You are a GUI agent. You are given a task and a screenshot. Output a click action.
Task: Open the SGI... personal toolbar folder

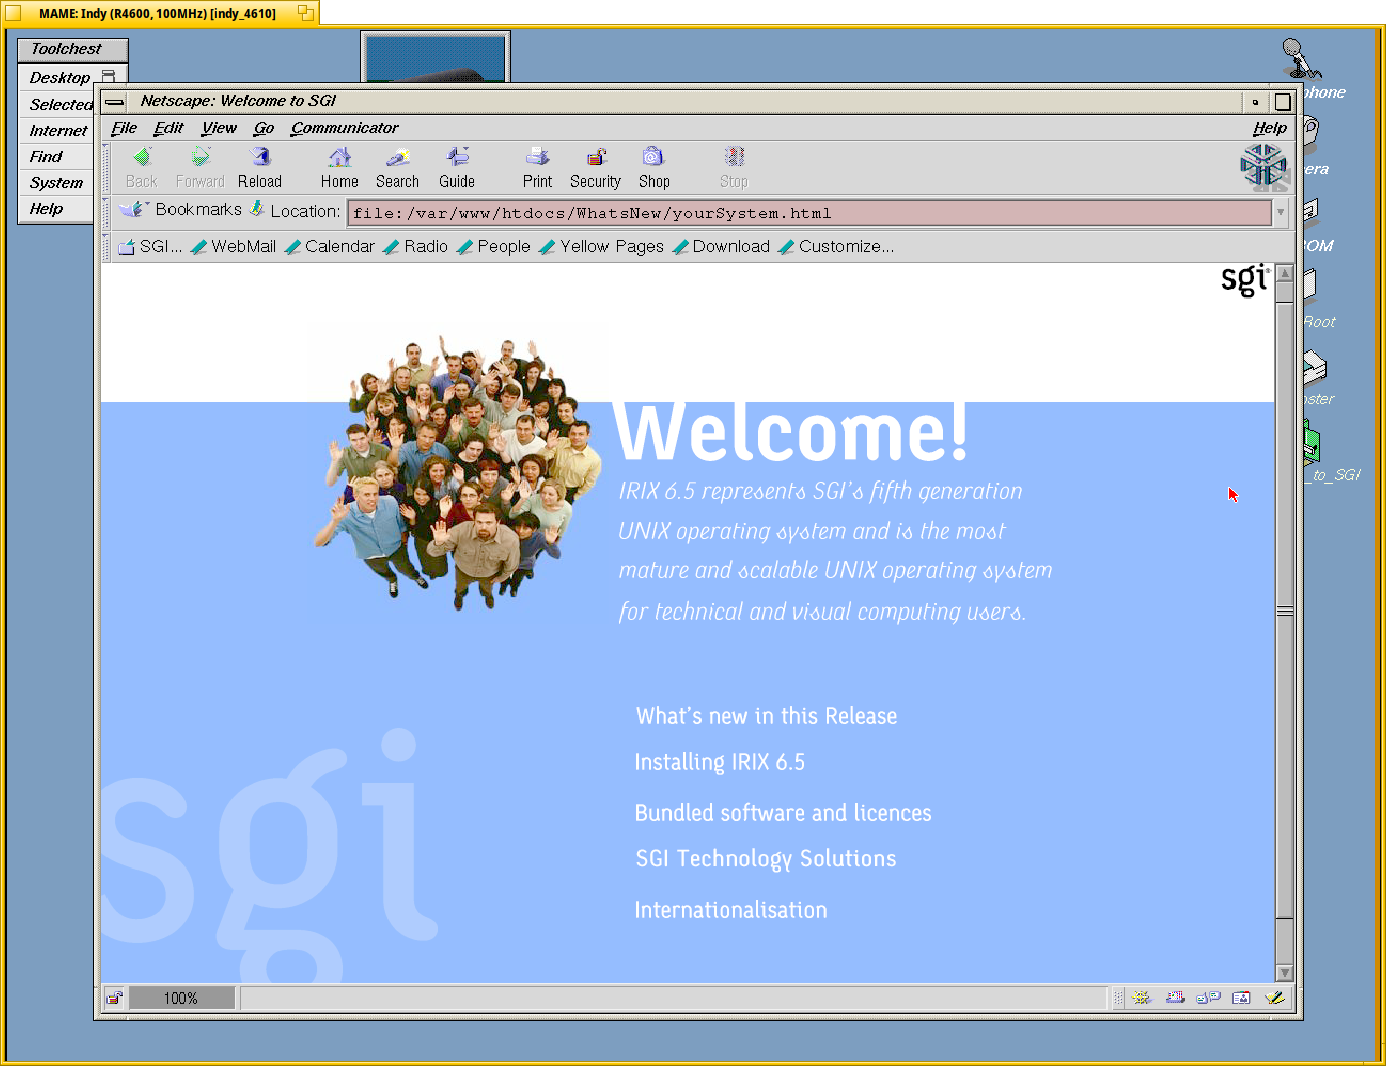coord(150,246)
